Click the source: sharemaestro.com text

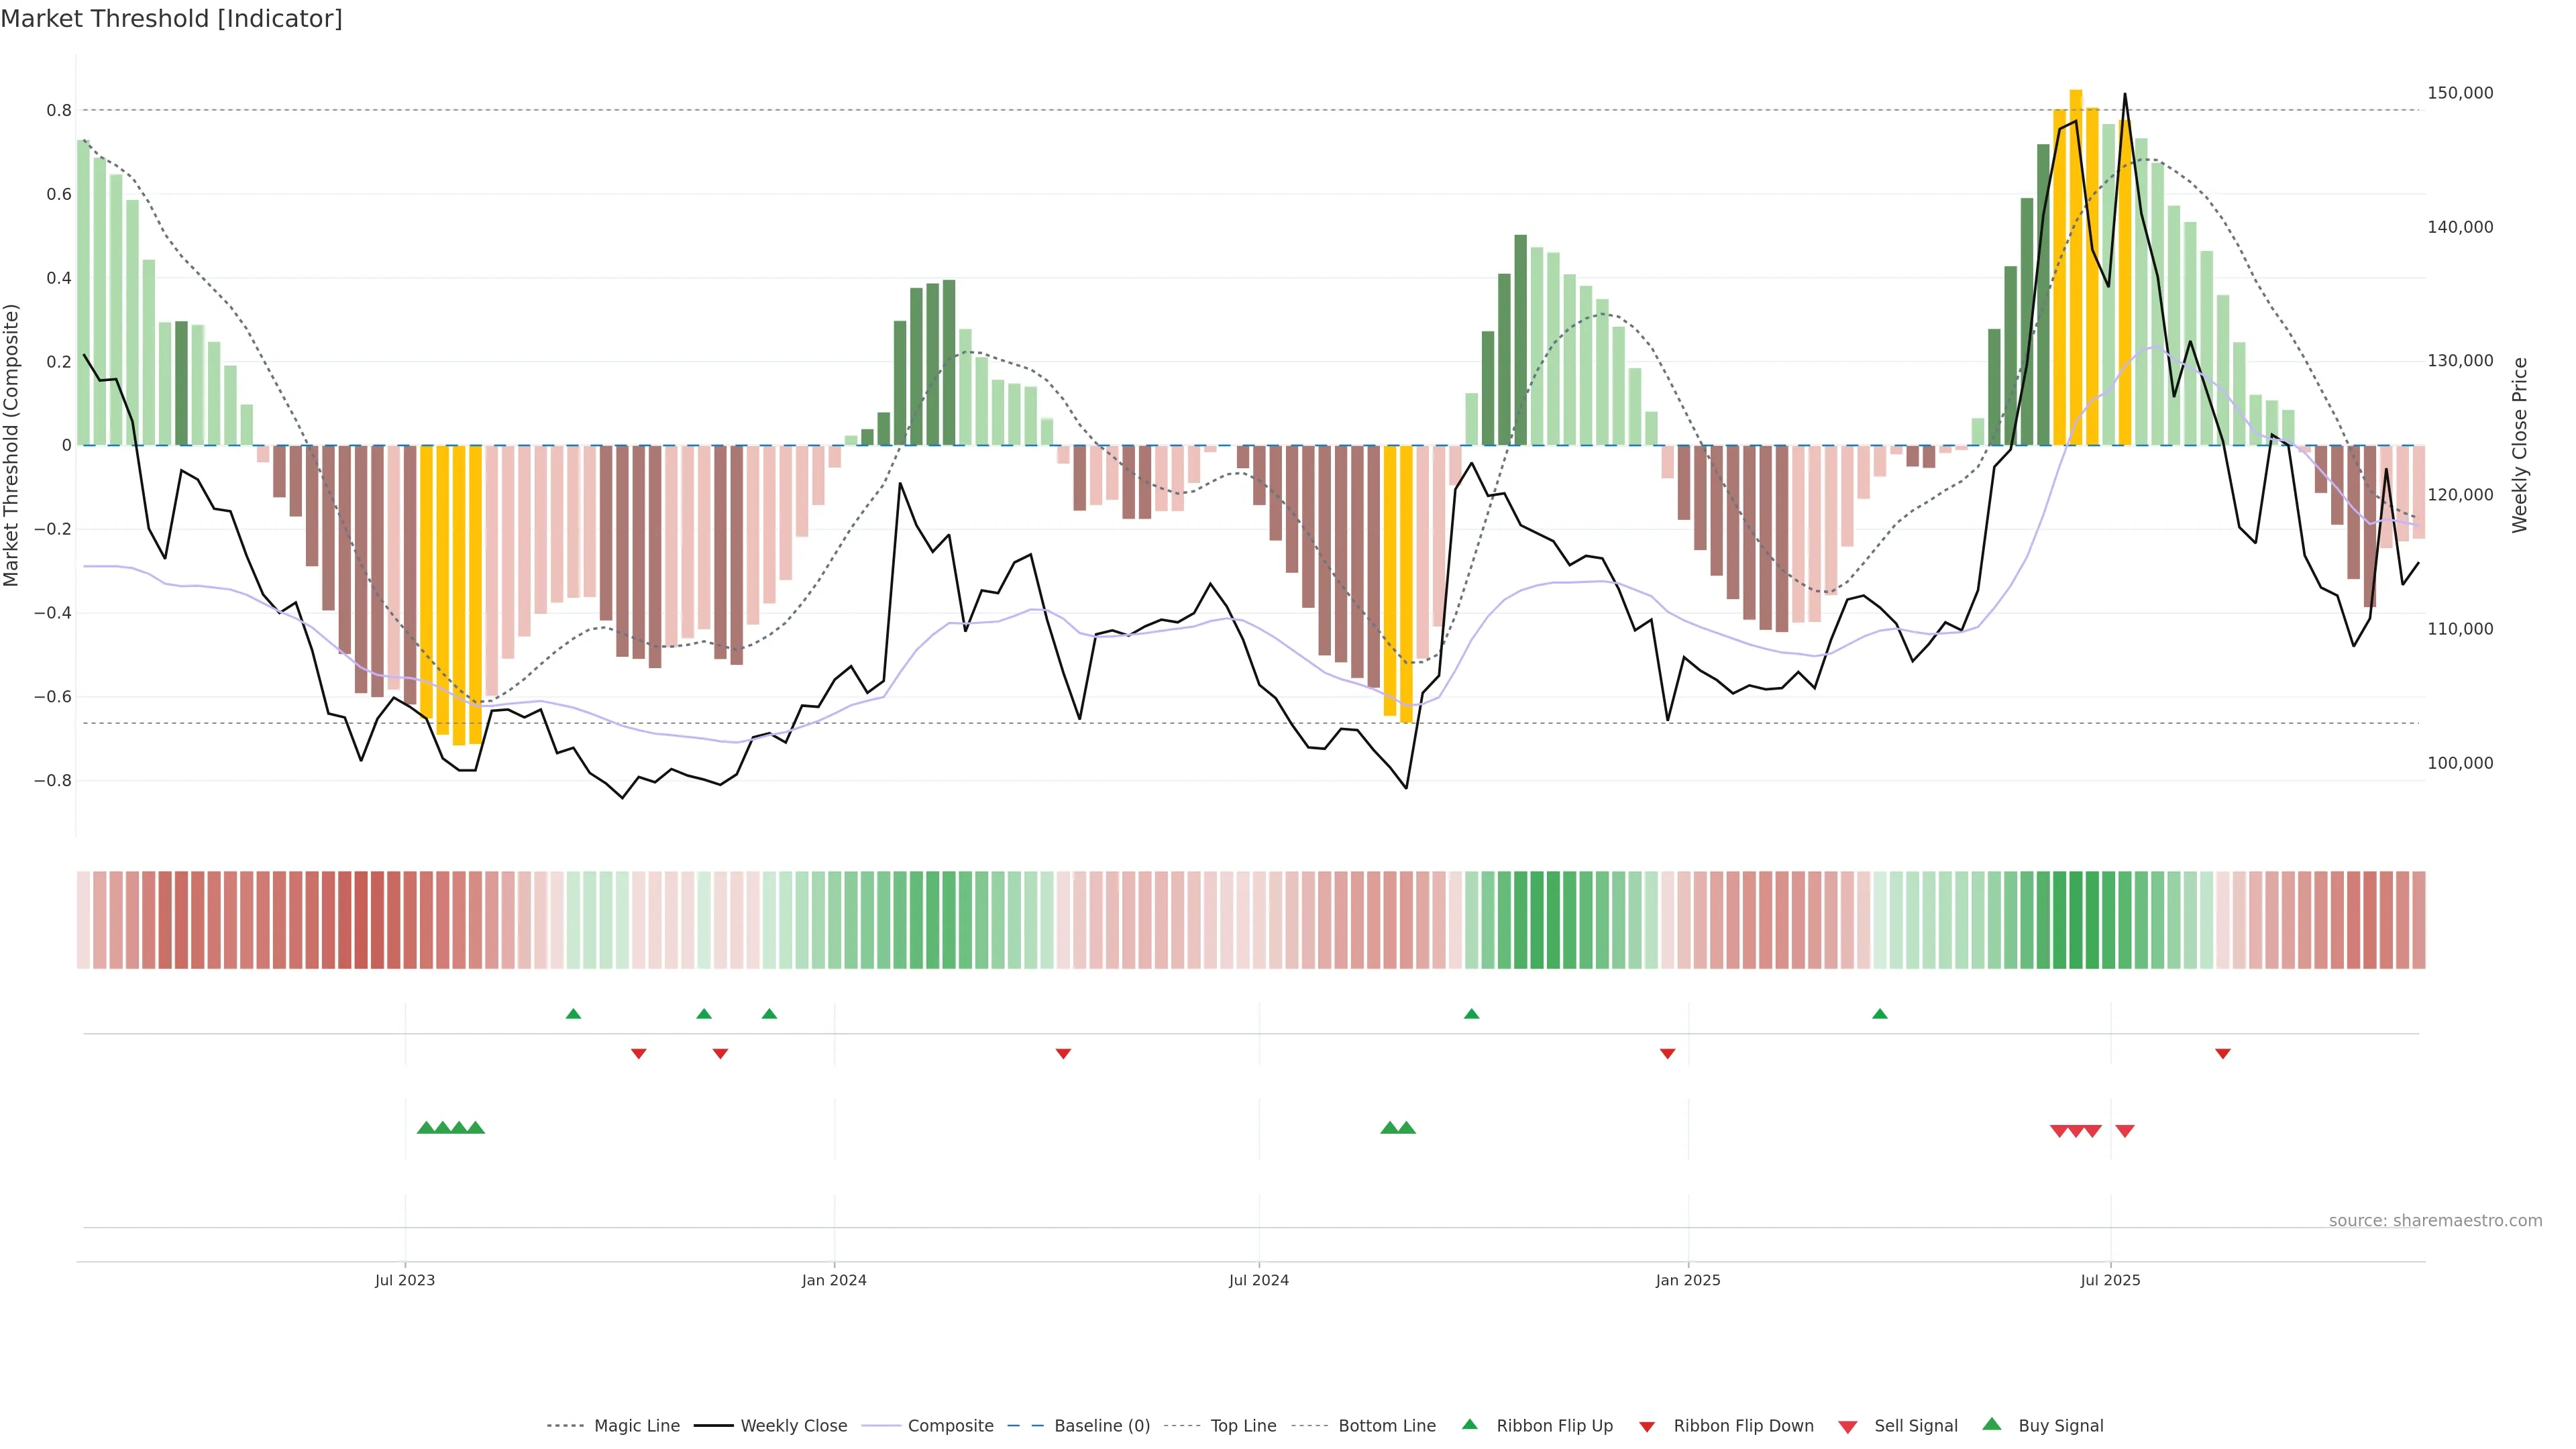click(x=2435, y=1220)
